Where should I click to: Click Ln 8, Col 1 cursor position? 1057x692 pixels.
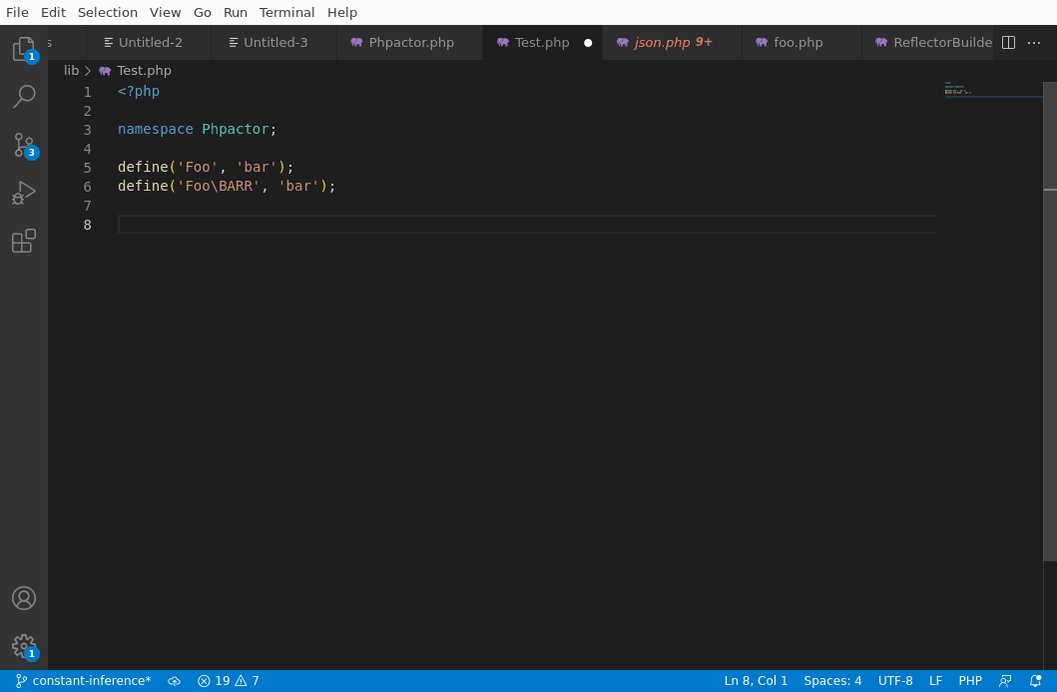click(x=756, y=681)
